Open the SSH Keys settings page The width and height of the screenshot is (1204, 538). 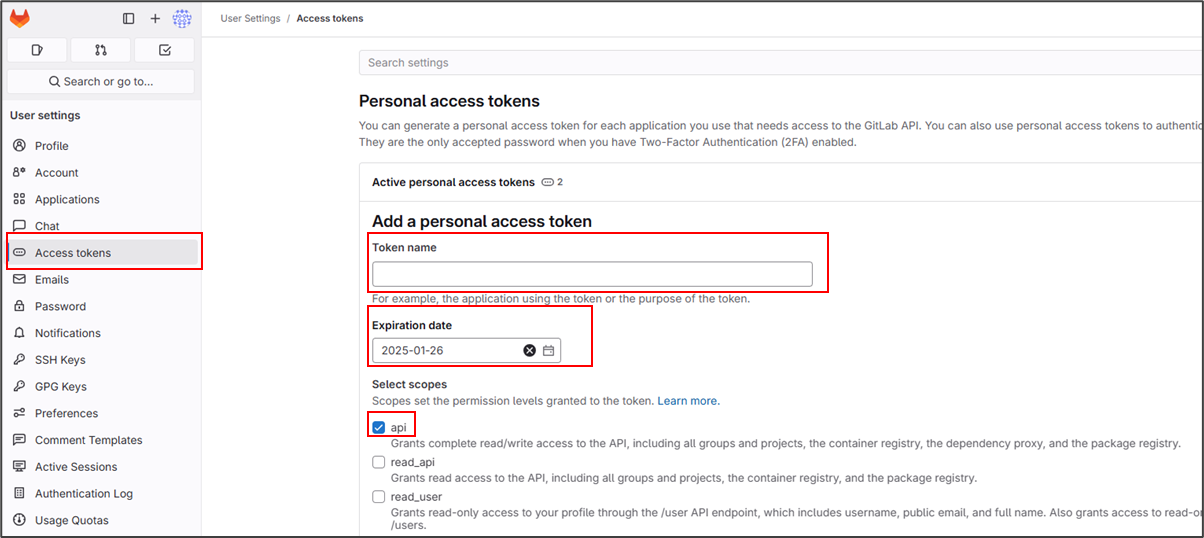60,360
